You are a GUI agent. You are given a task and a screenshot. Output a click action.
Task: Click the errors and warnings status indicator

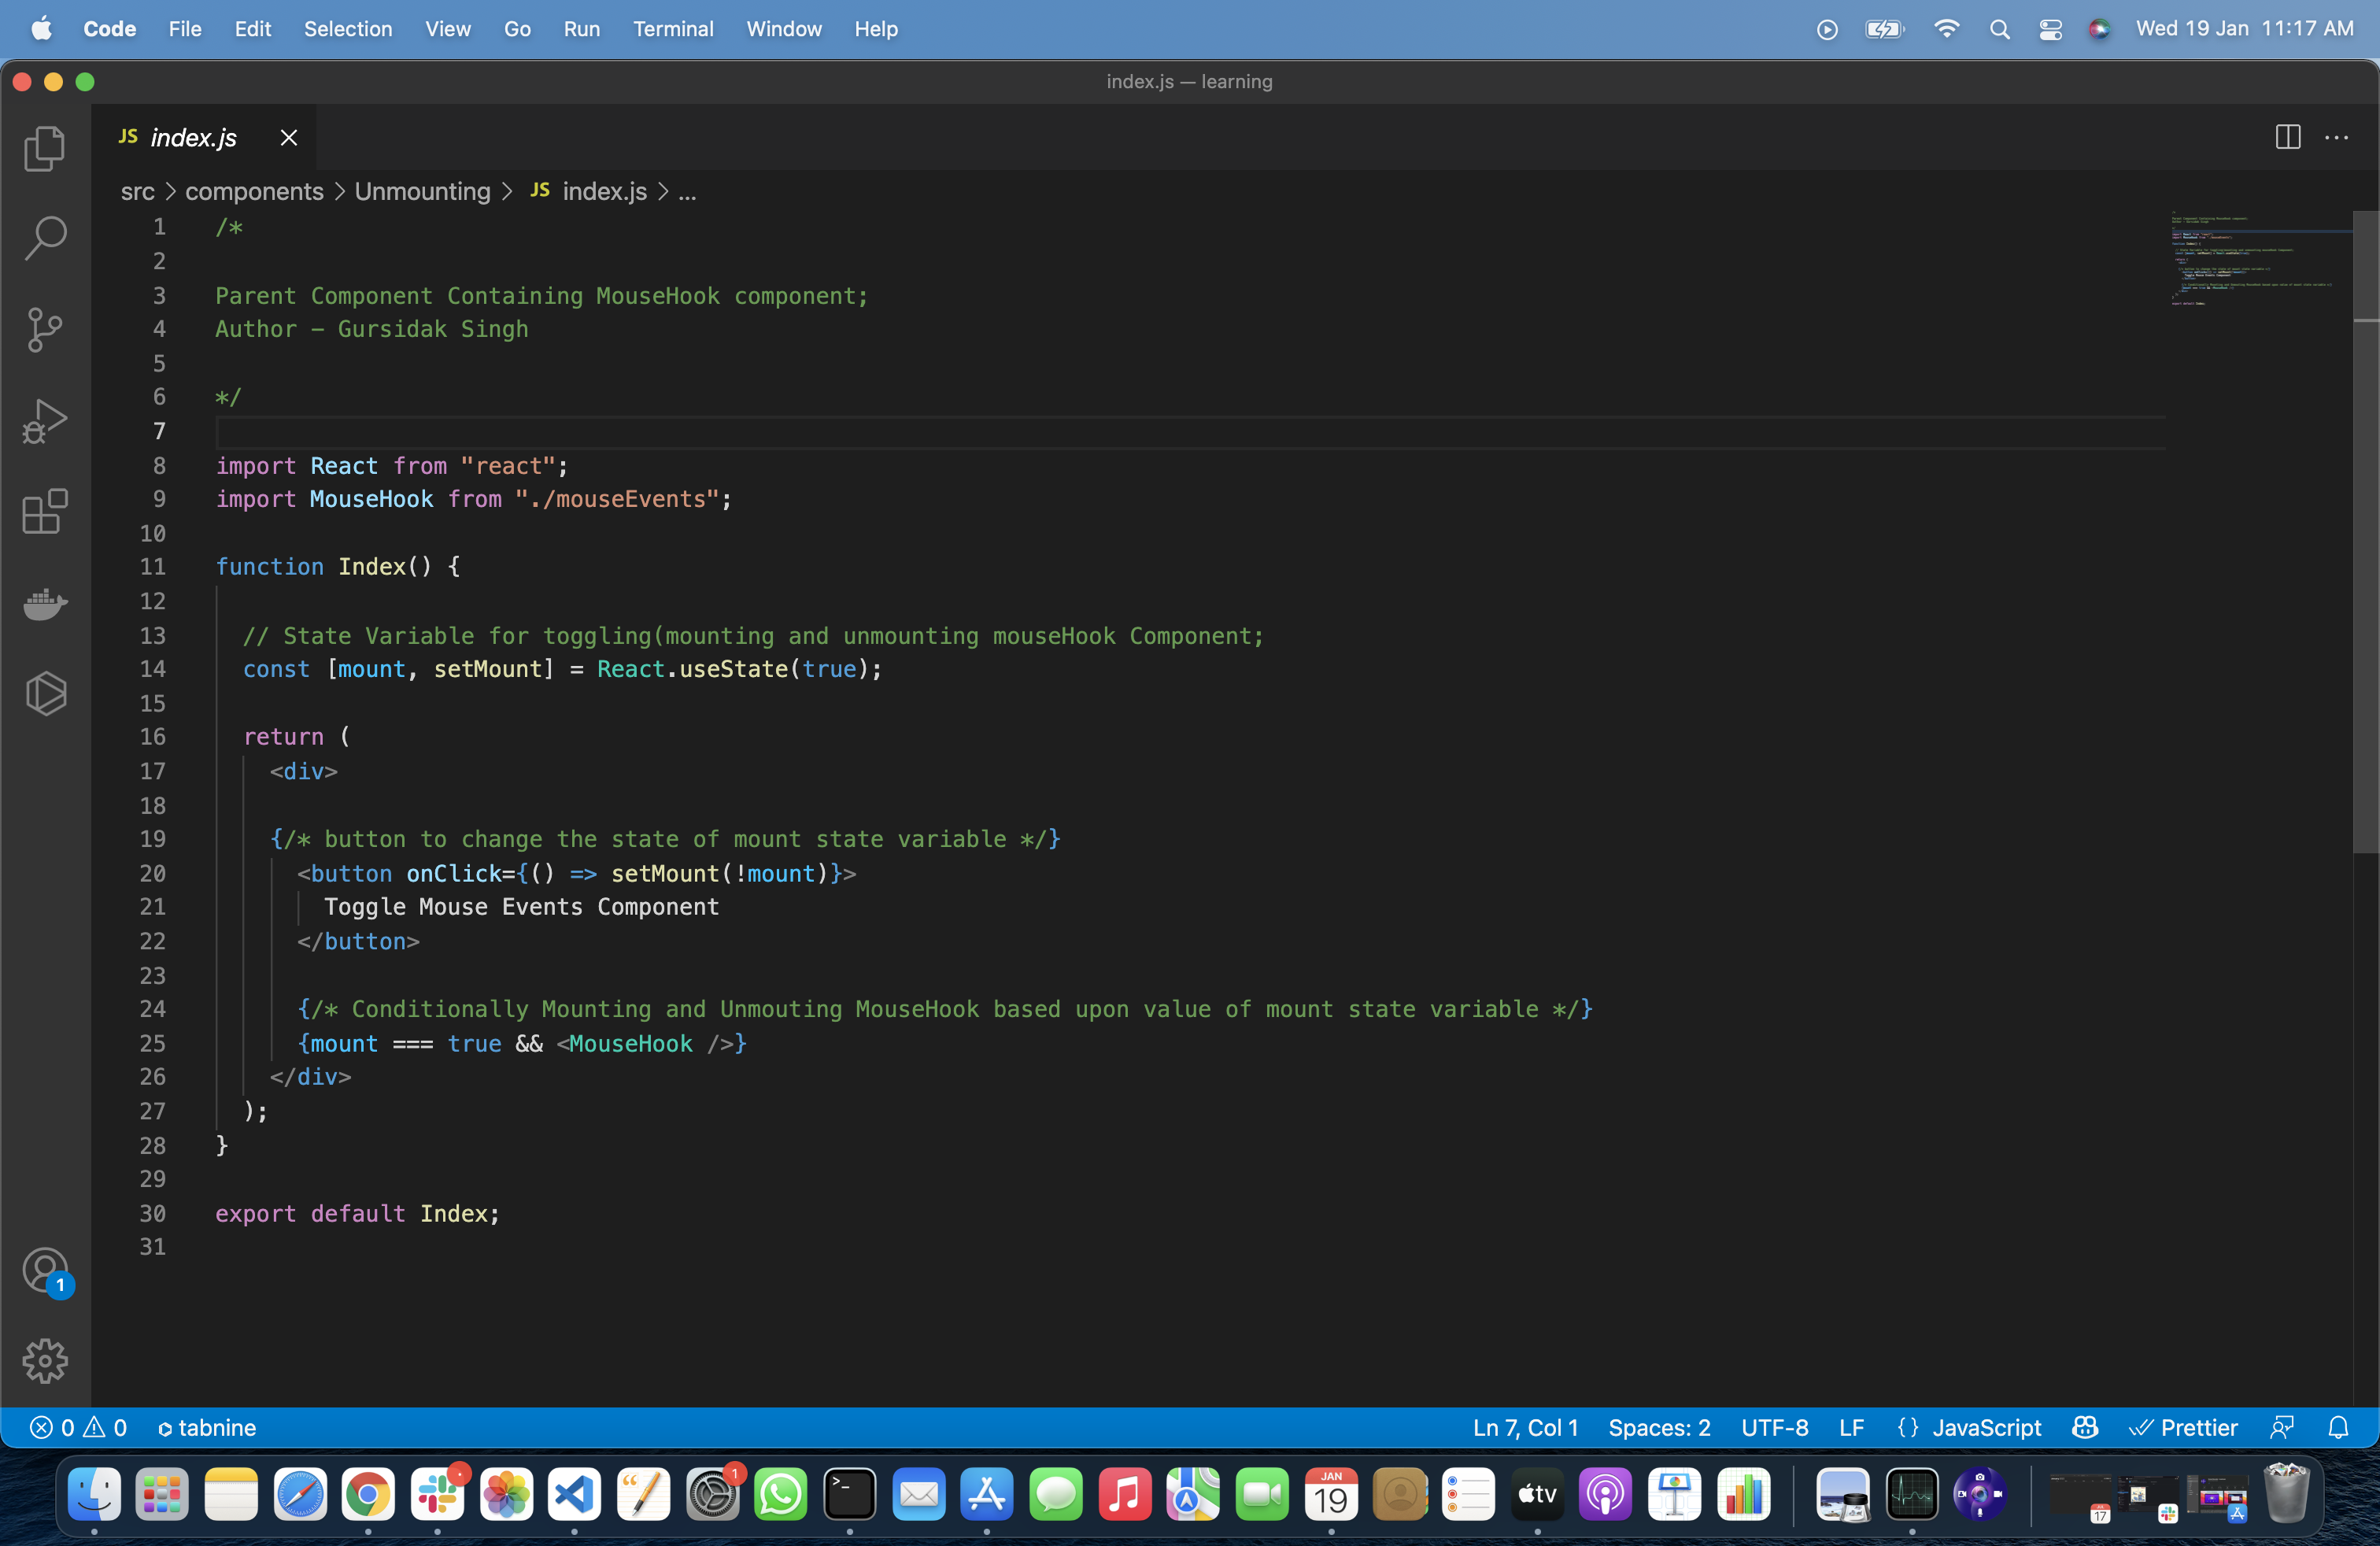point(78,1427)
